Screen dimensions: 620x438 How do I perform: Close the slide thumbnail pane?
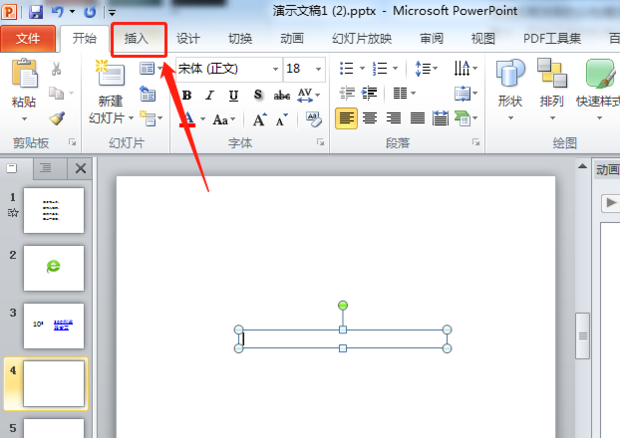(x=81, y=169)
